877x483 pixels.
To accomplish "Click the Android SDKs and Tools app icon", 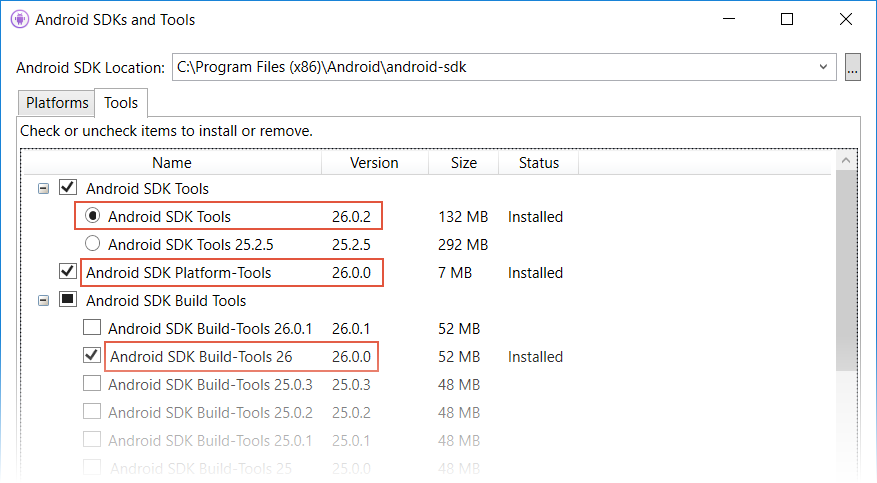I will [x=20, y=20].
